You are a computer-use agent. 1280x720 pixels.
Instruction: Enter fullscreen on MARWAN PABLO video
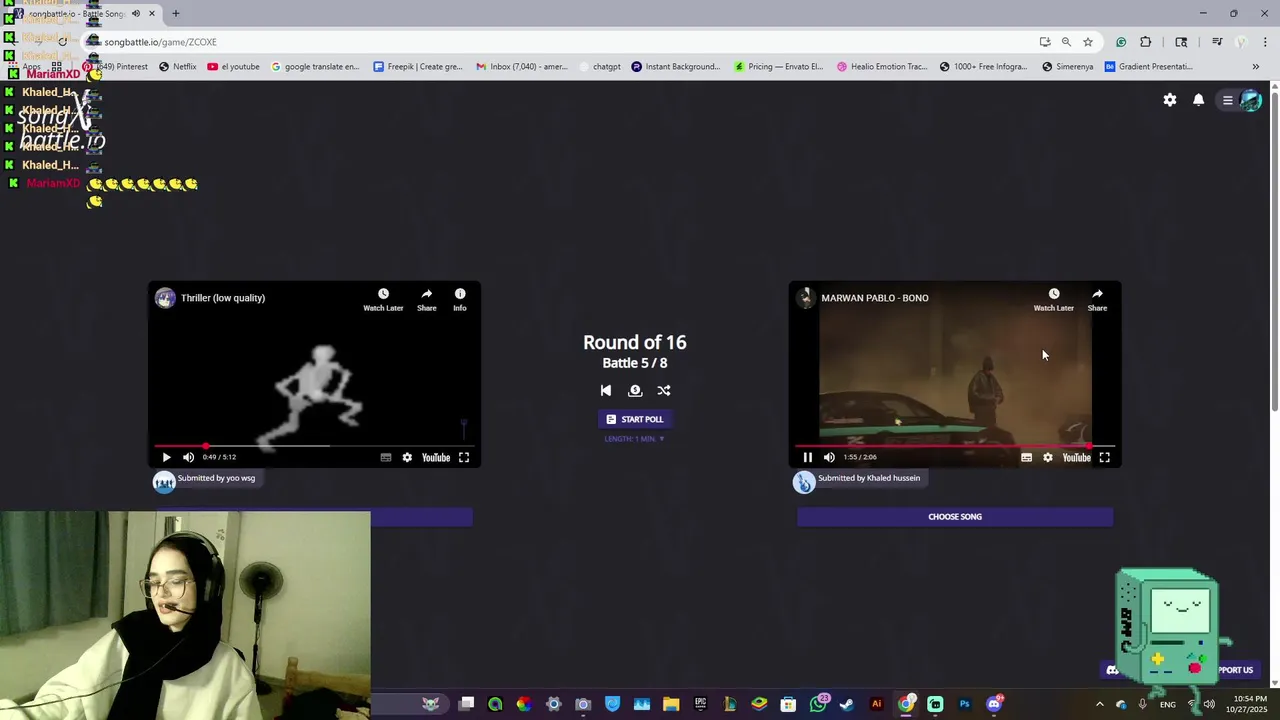pyautogui.click(x=1105, y=457)
